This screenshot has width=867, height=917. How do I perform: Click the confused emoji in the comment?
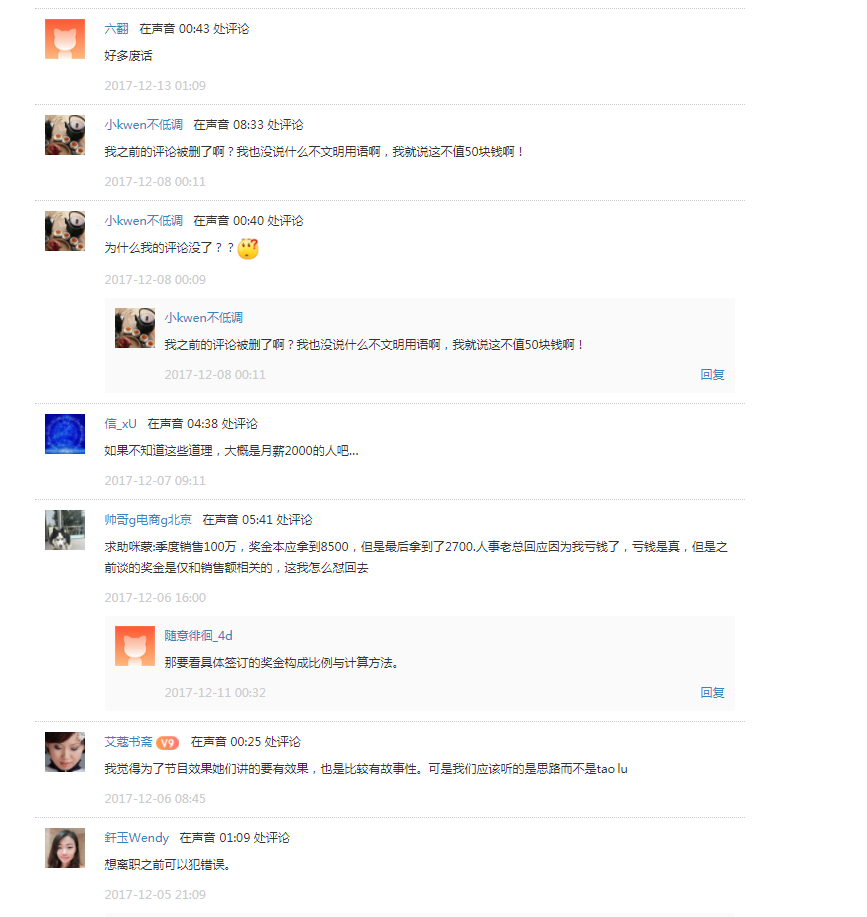(248, 249)
